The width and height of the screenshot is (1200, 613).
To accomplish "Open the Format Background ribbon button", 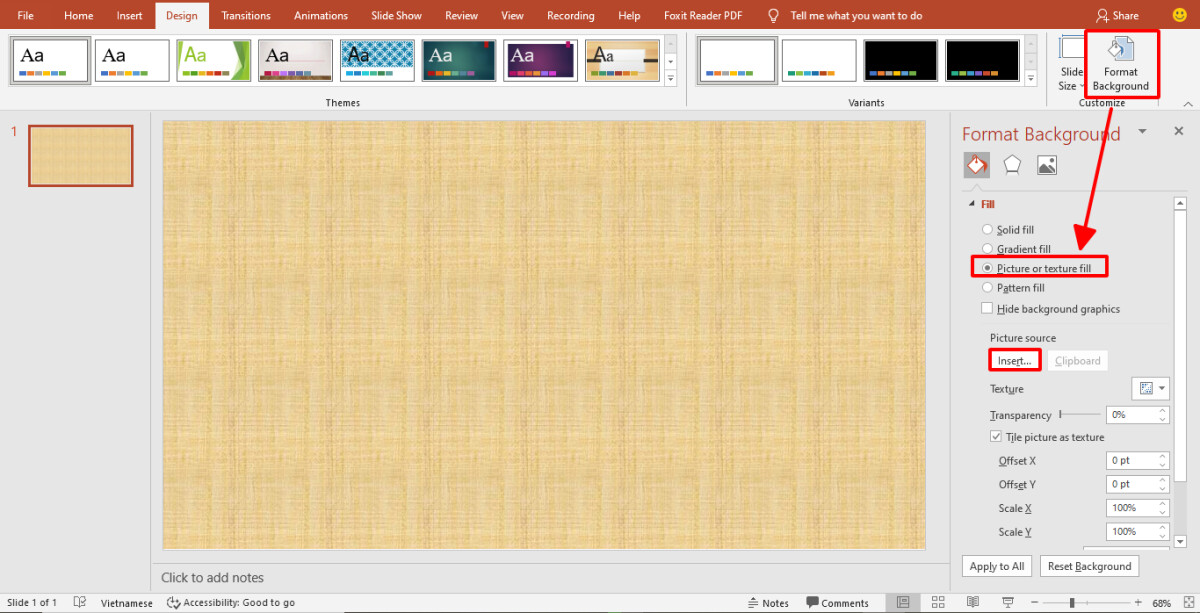I will click(x=1120, y=64).
